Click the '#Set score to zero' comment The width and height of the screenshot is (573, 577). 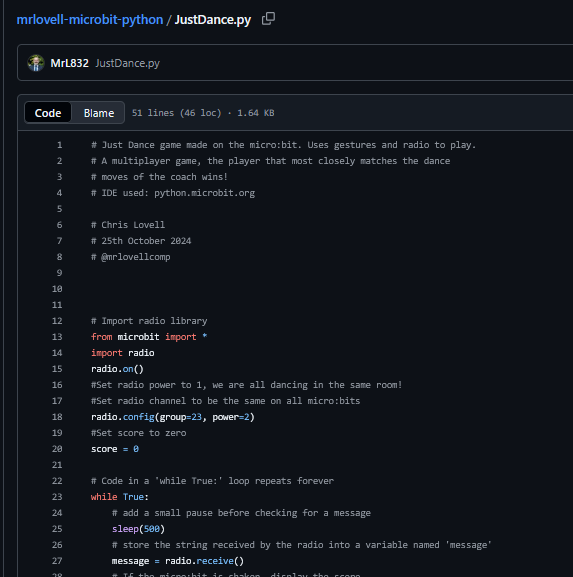click(138, 433)
